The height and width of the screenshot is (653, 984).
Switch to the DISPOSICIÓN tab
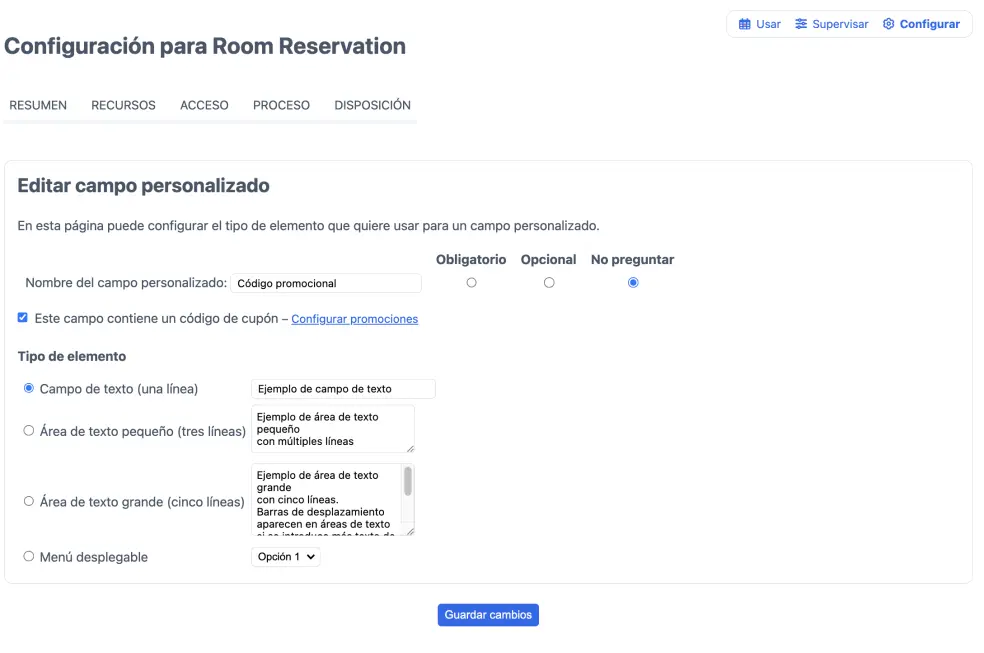tap(372, 105)
